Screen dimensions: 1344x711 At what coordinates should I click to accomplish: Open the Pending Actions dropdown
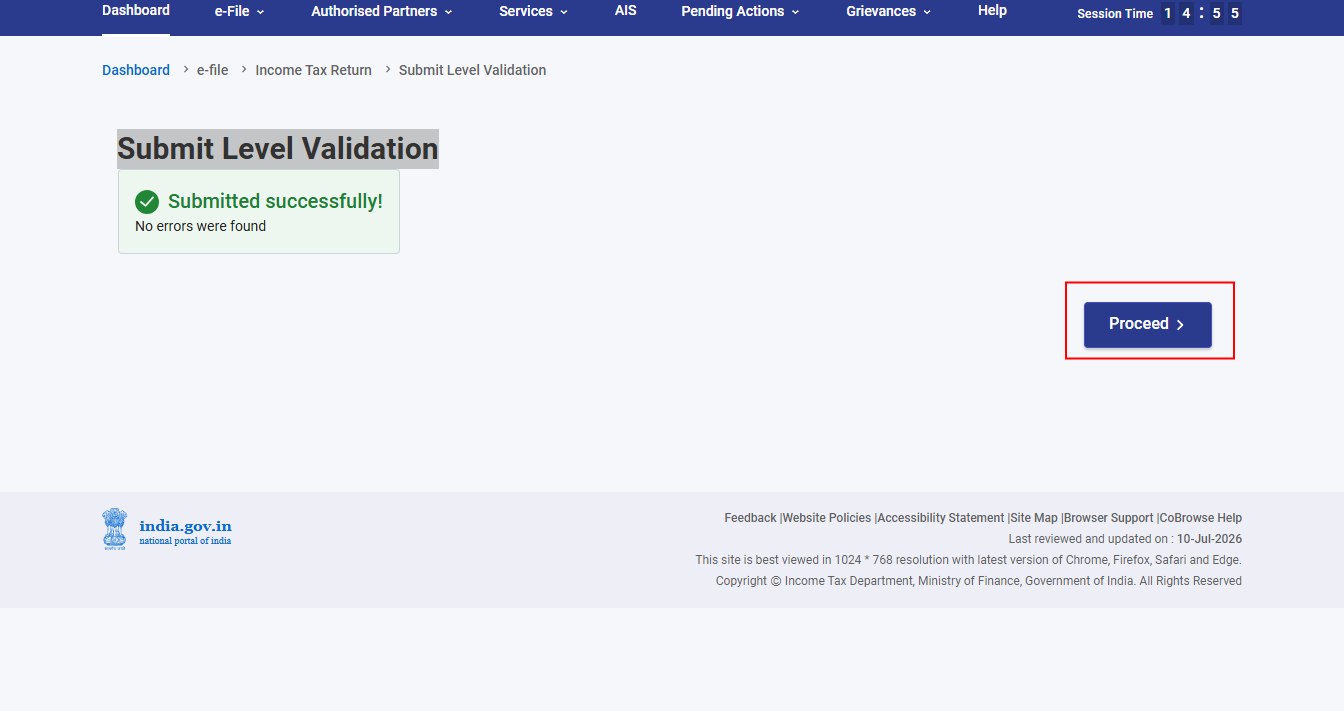click(x=740, y=12)
